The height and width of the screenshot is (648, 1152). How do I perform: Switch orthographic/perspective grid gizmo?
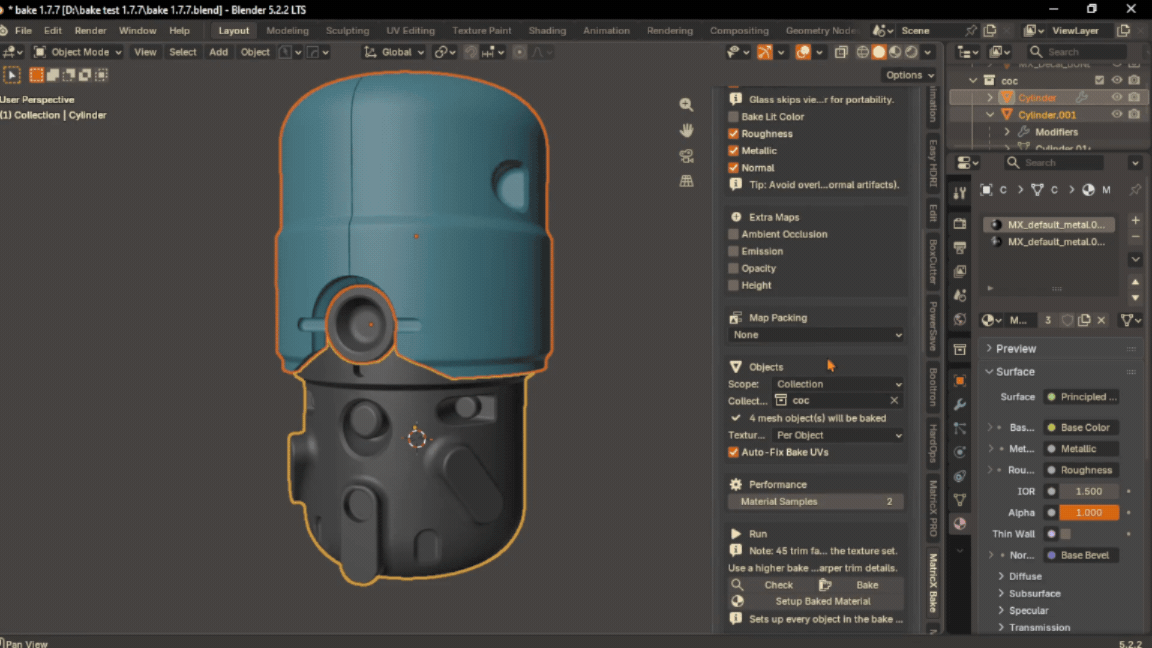686,181
